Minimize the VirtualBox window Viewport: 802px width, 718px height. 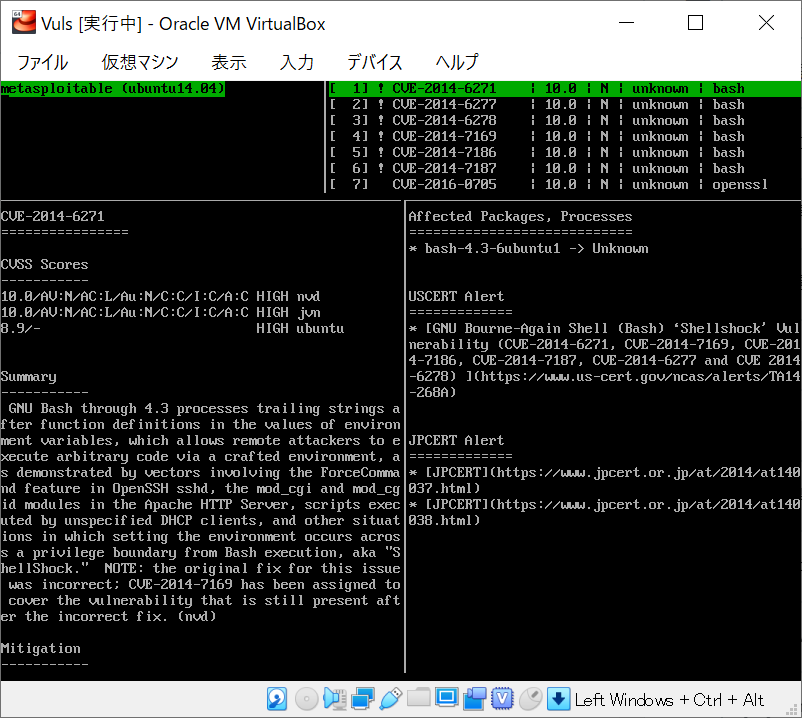pyautogui.click(x=626, y=23)
